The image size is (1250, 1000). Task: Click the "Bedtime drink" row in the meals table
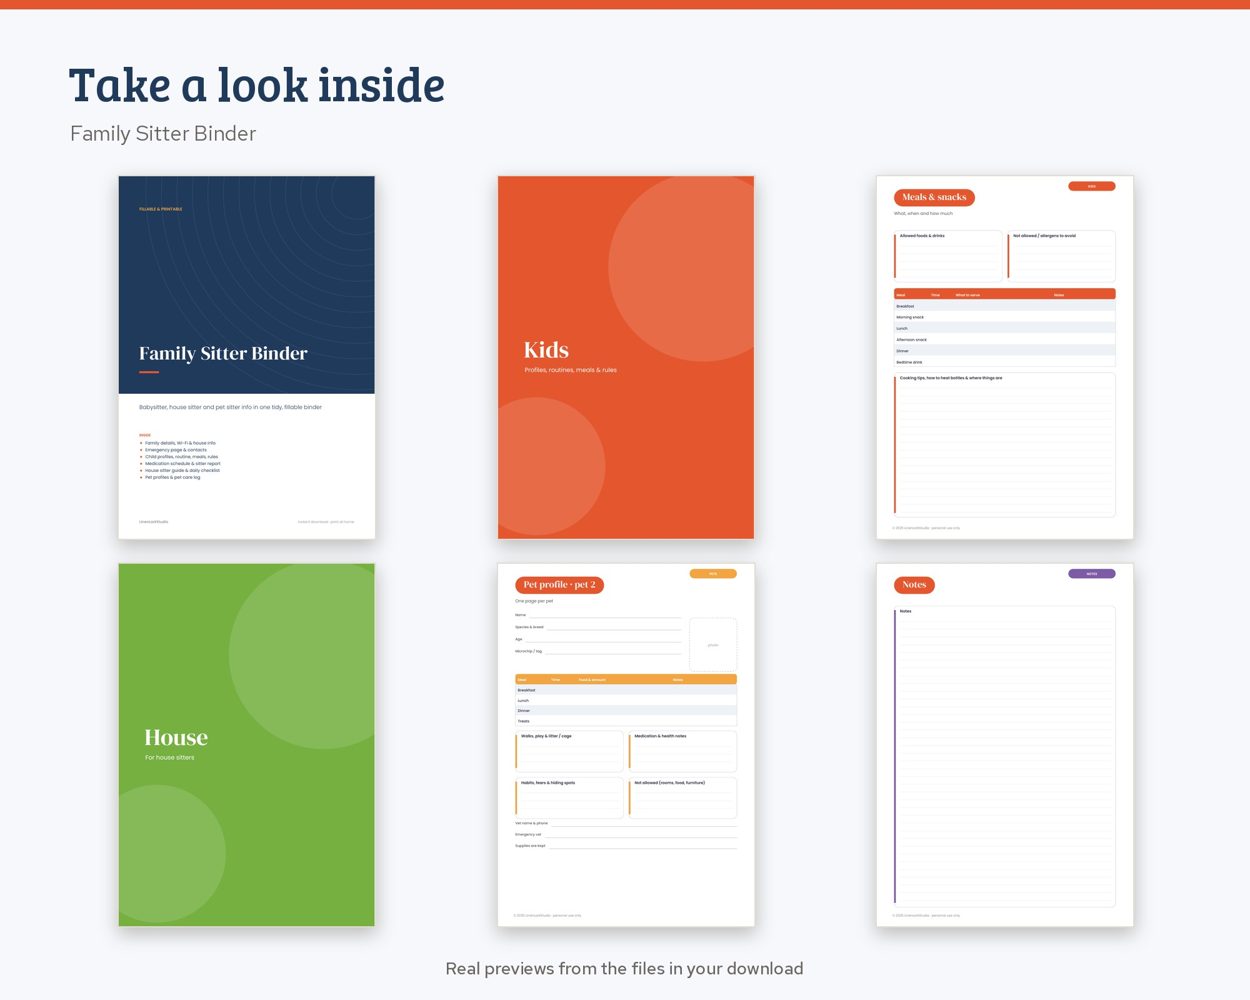click(1004, 362)
